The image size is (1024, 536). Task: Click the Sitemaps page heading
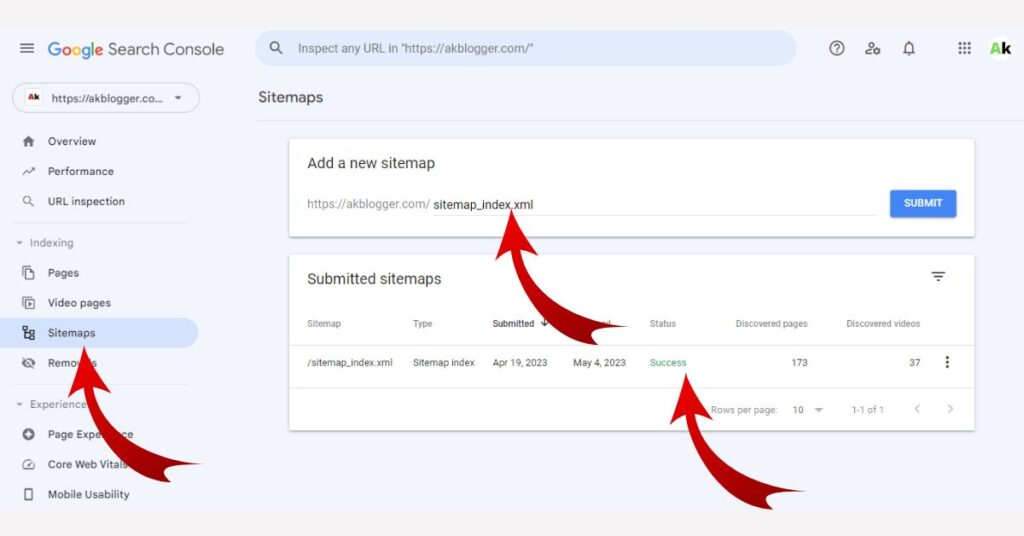291,97
